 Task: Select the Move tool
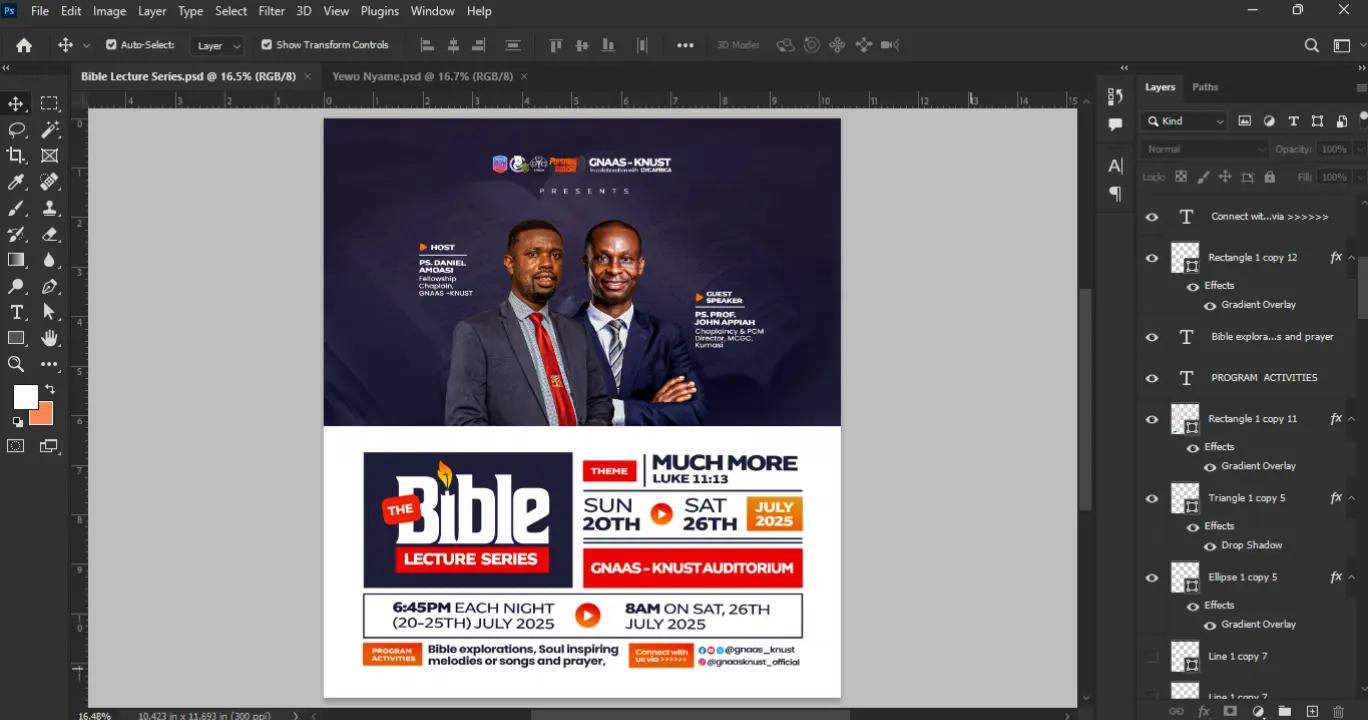pyautogui.click(x=16, y=104)
